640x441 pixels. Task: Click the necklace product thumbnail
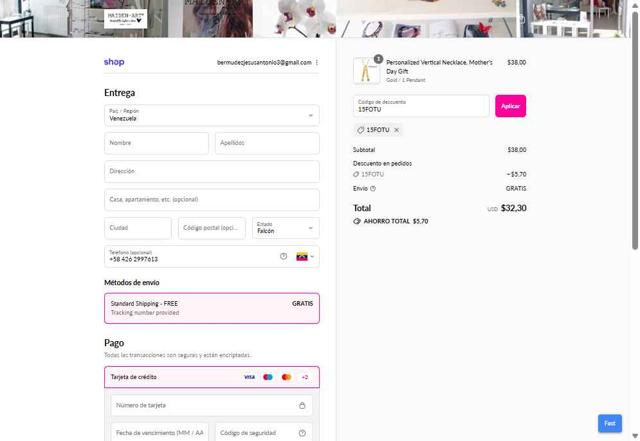click(366, 71)
